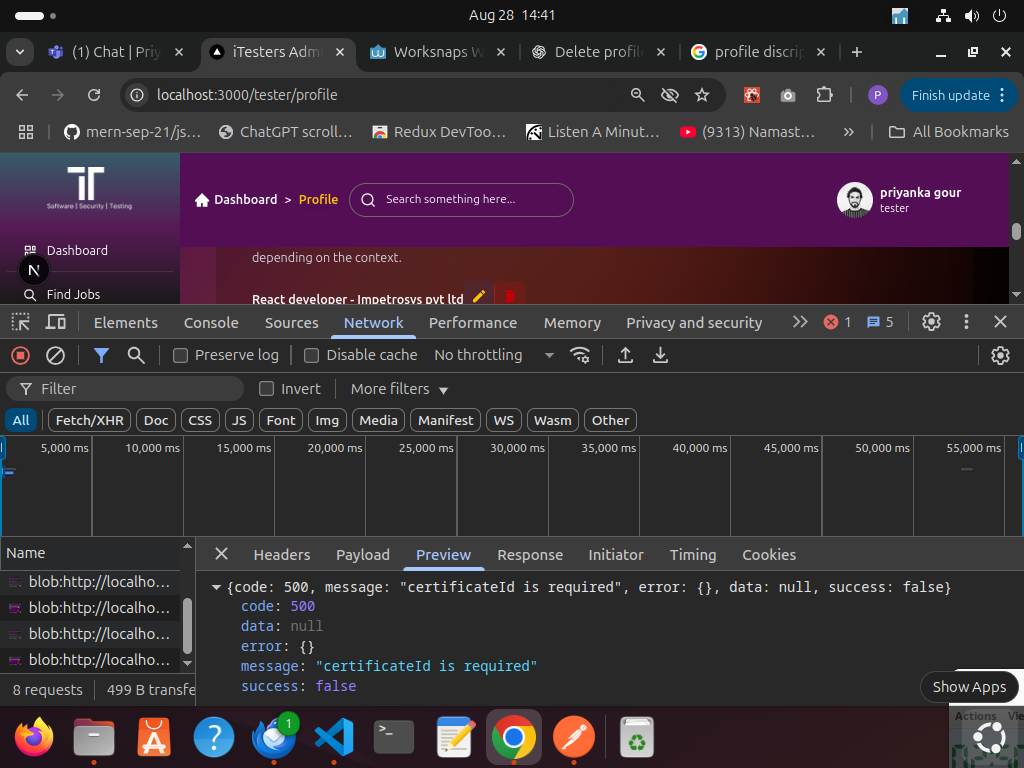This screenshot has height=768, width=1024.
Task: Click the import HAR upload icon
Action: [626, 355]
